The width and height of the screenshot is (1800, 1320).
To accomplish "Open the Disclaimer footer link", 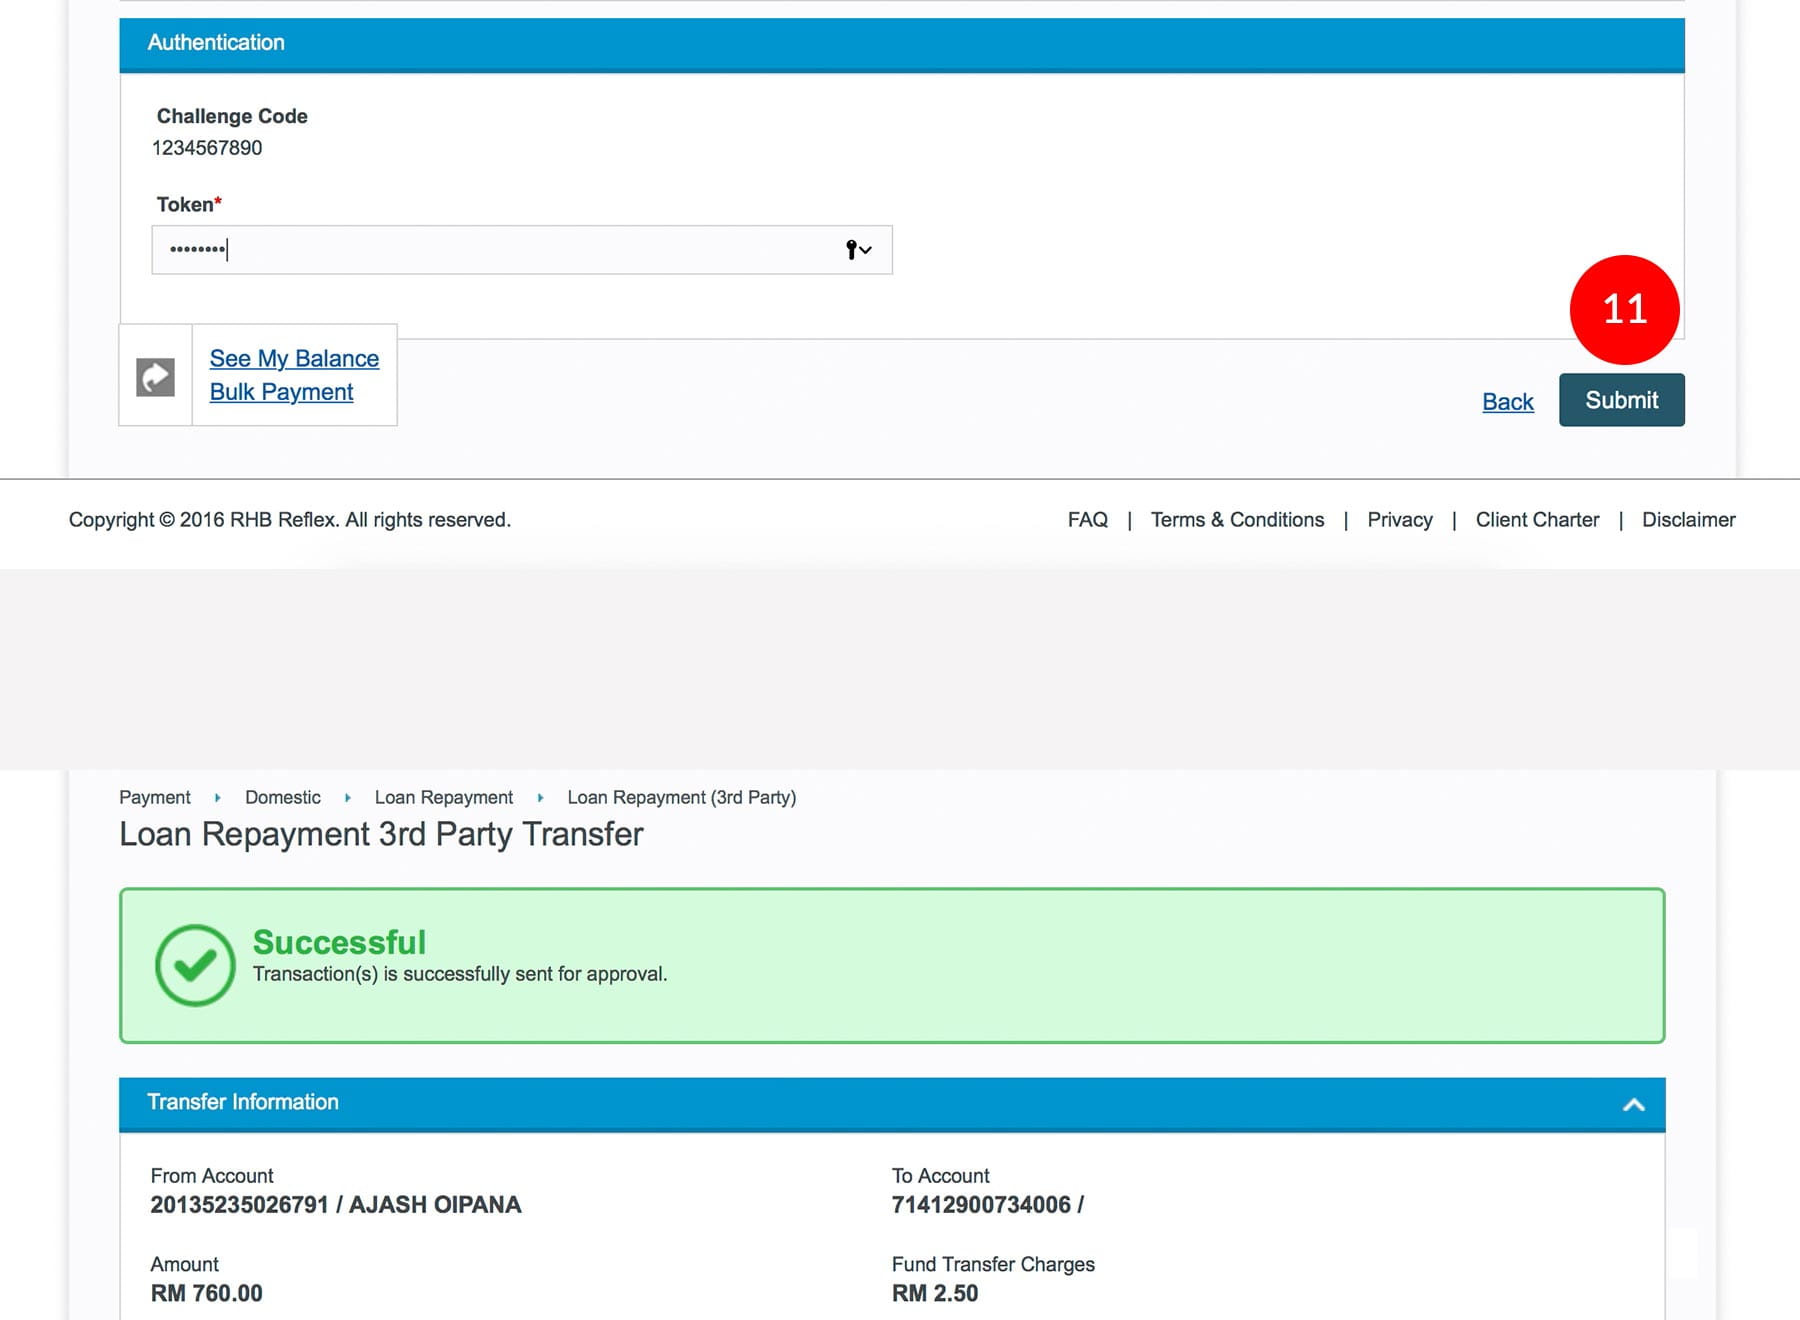I will [1688, 520].
